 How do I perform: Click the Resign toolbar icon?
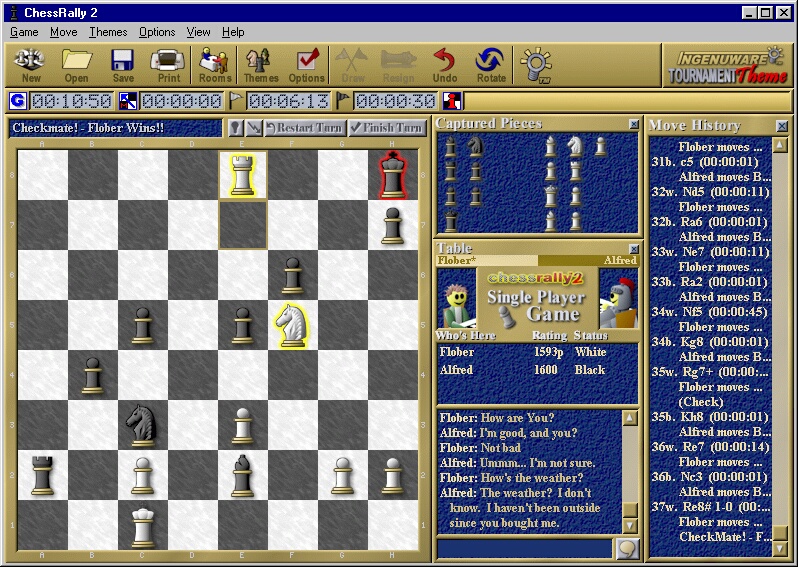[398, 65]
